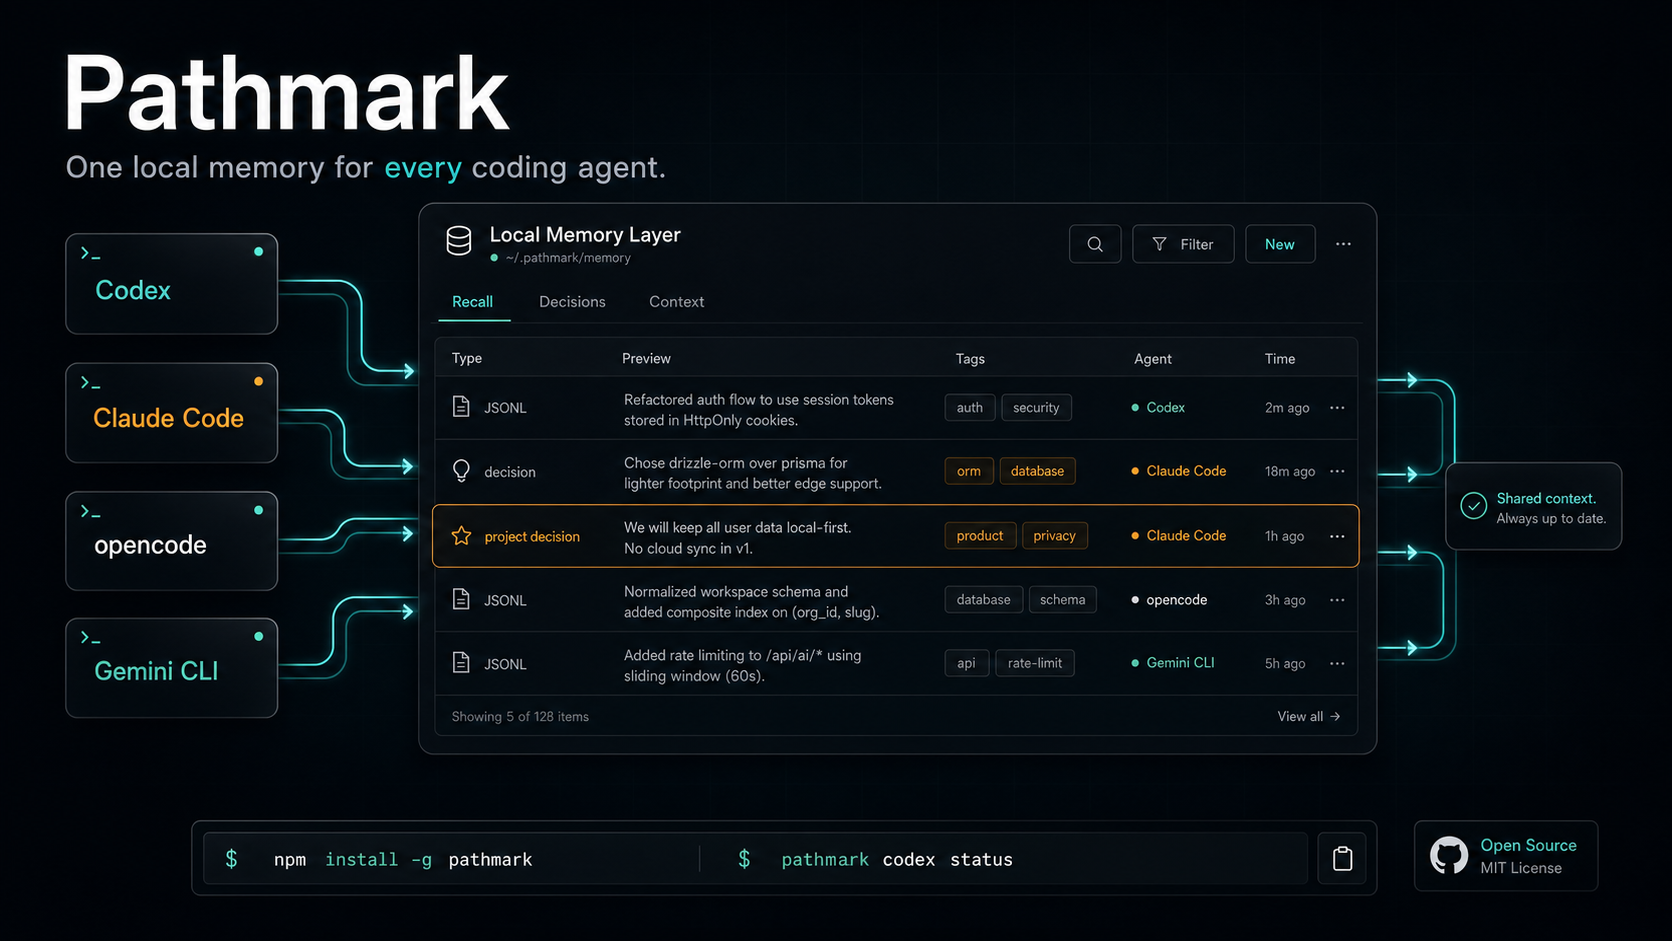Click the GitHub logo icon
The width and height of the screenshot is (1672, 941).
tap(1449, 856)
